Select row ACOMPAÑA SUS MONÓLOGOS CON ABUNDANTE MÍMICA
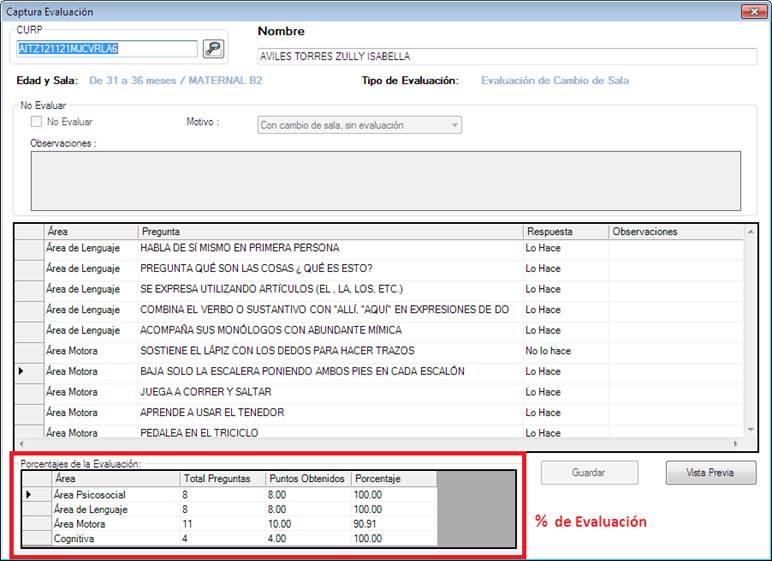Viewport: 772px width, 561px height. [x=379, y=330]
